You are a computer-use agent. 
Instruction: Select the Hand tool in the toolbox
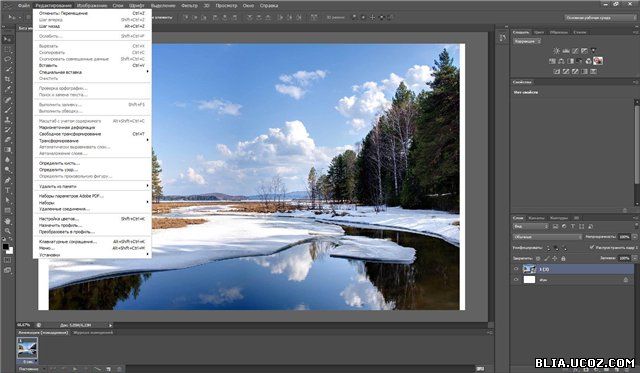tap(8, 221)
